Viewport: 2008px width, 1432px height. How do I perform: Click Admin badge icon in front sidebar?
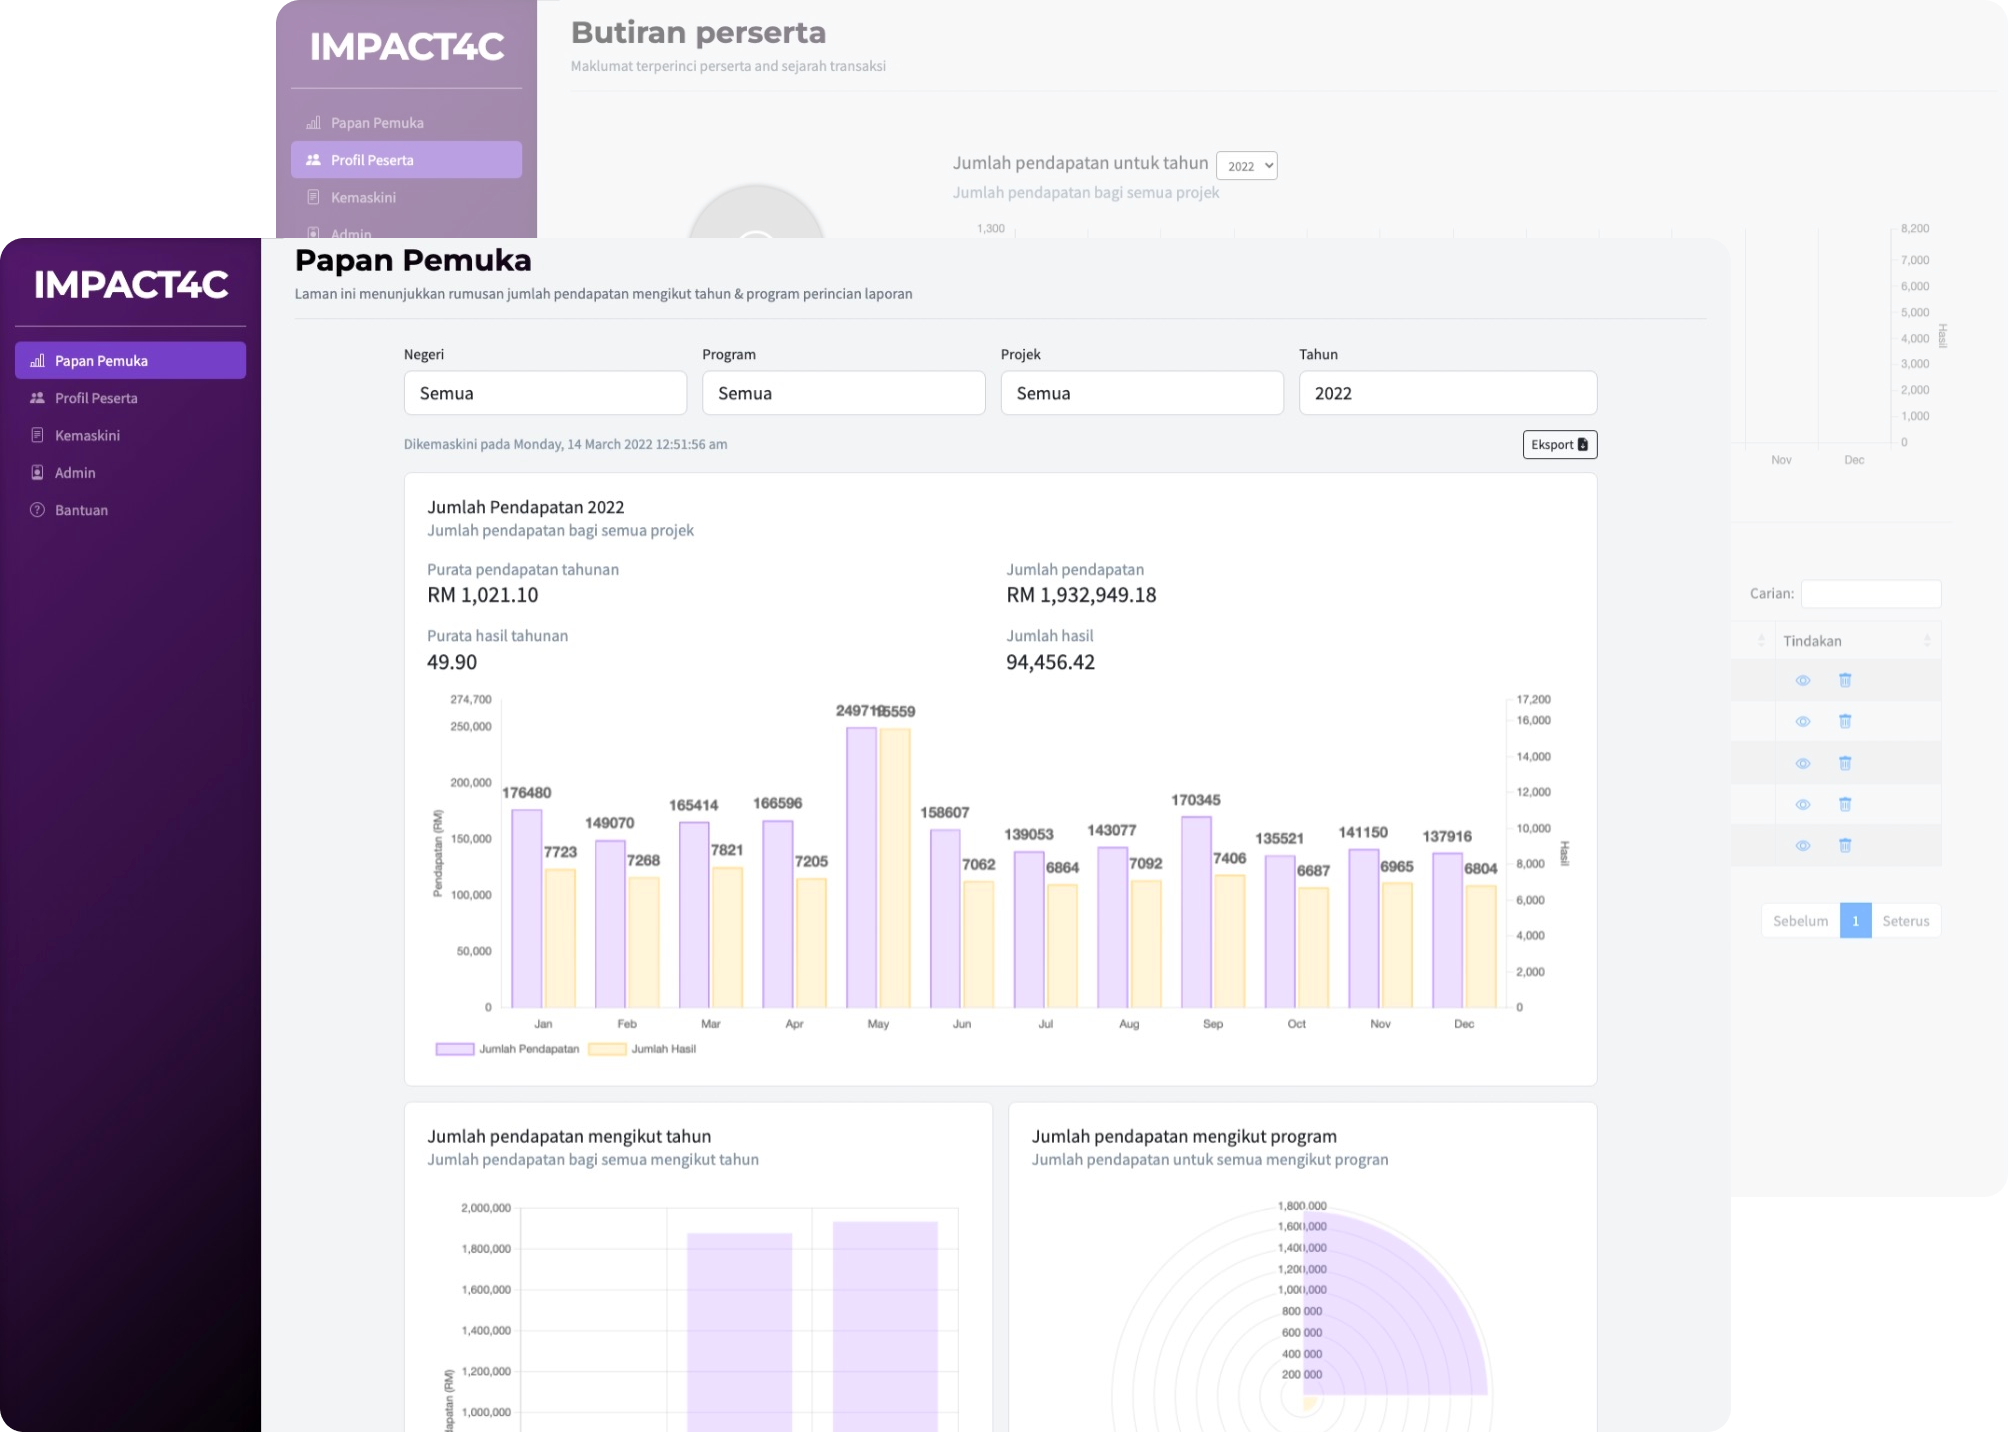point(37,472)
